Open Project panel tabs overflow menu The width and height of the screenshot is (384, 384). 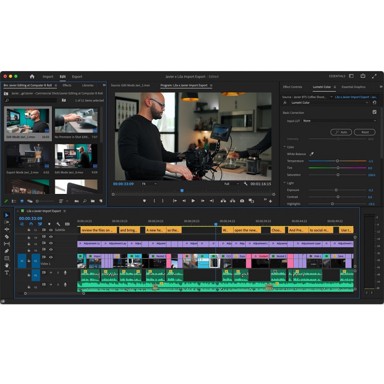(104, 85)
